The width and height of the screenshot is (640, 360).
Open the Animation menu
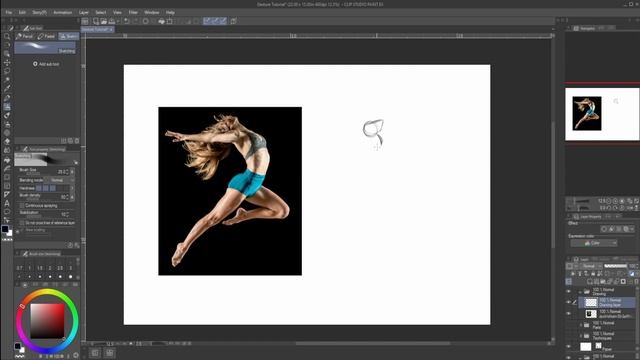click(x=62, y=13)
